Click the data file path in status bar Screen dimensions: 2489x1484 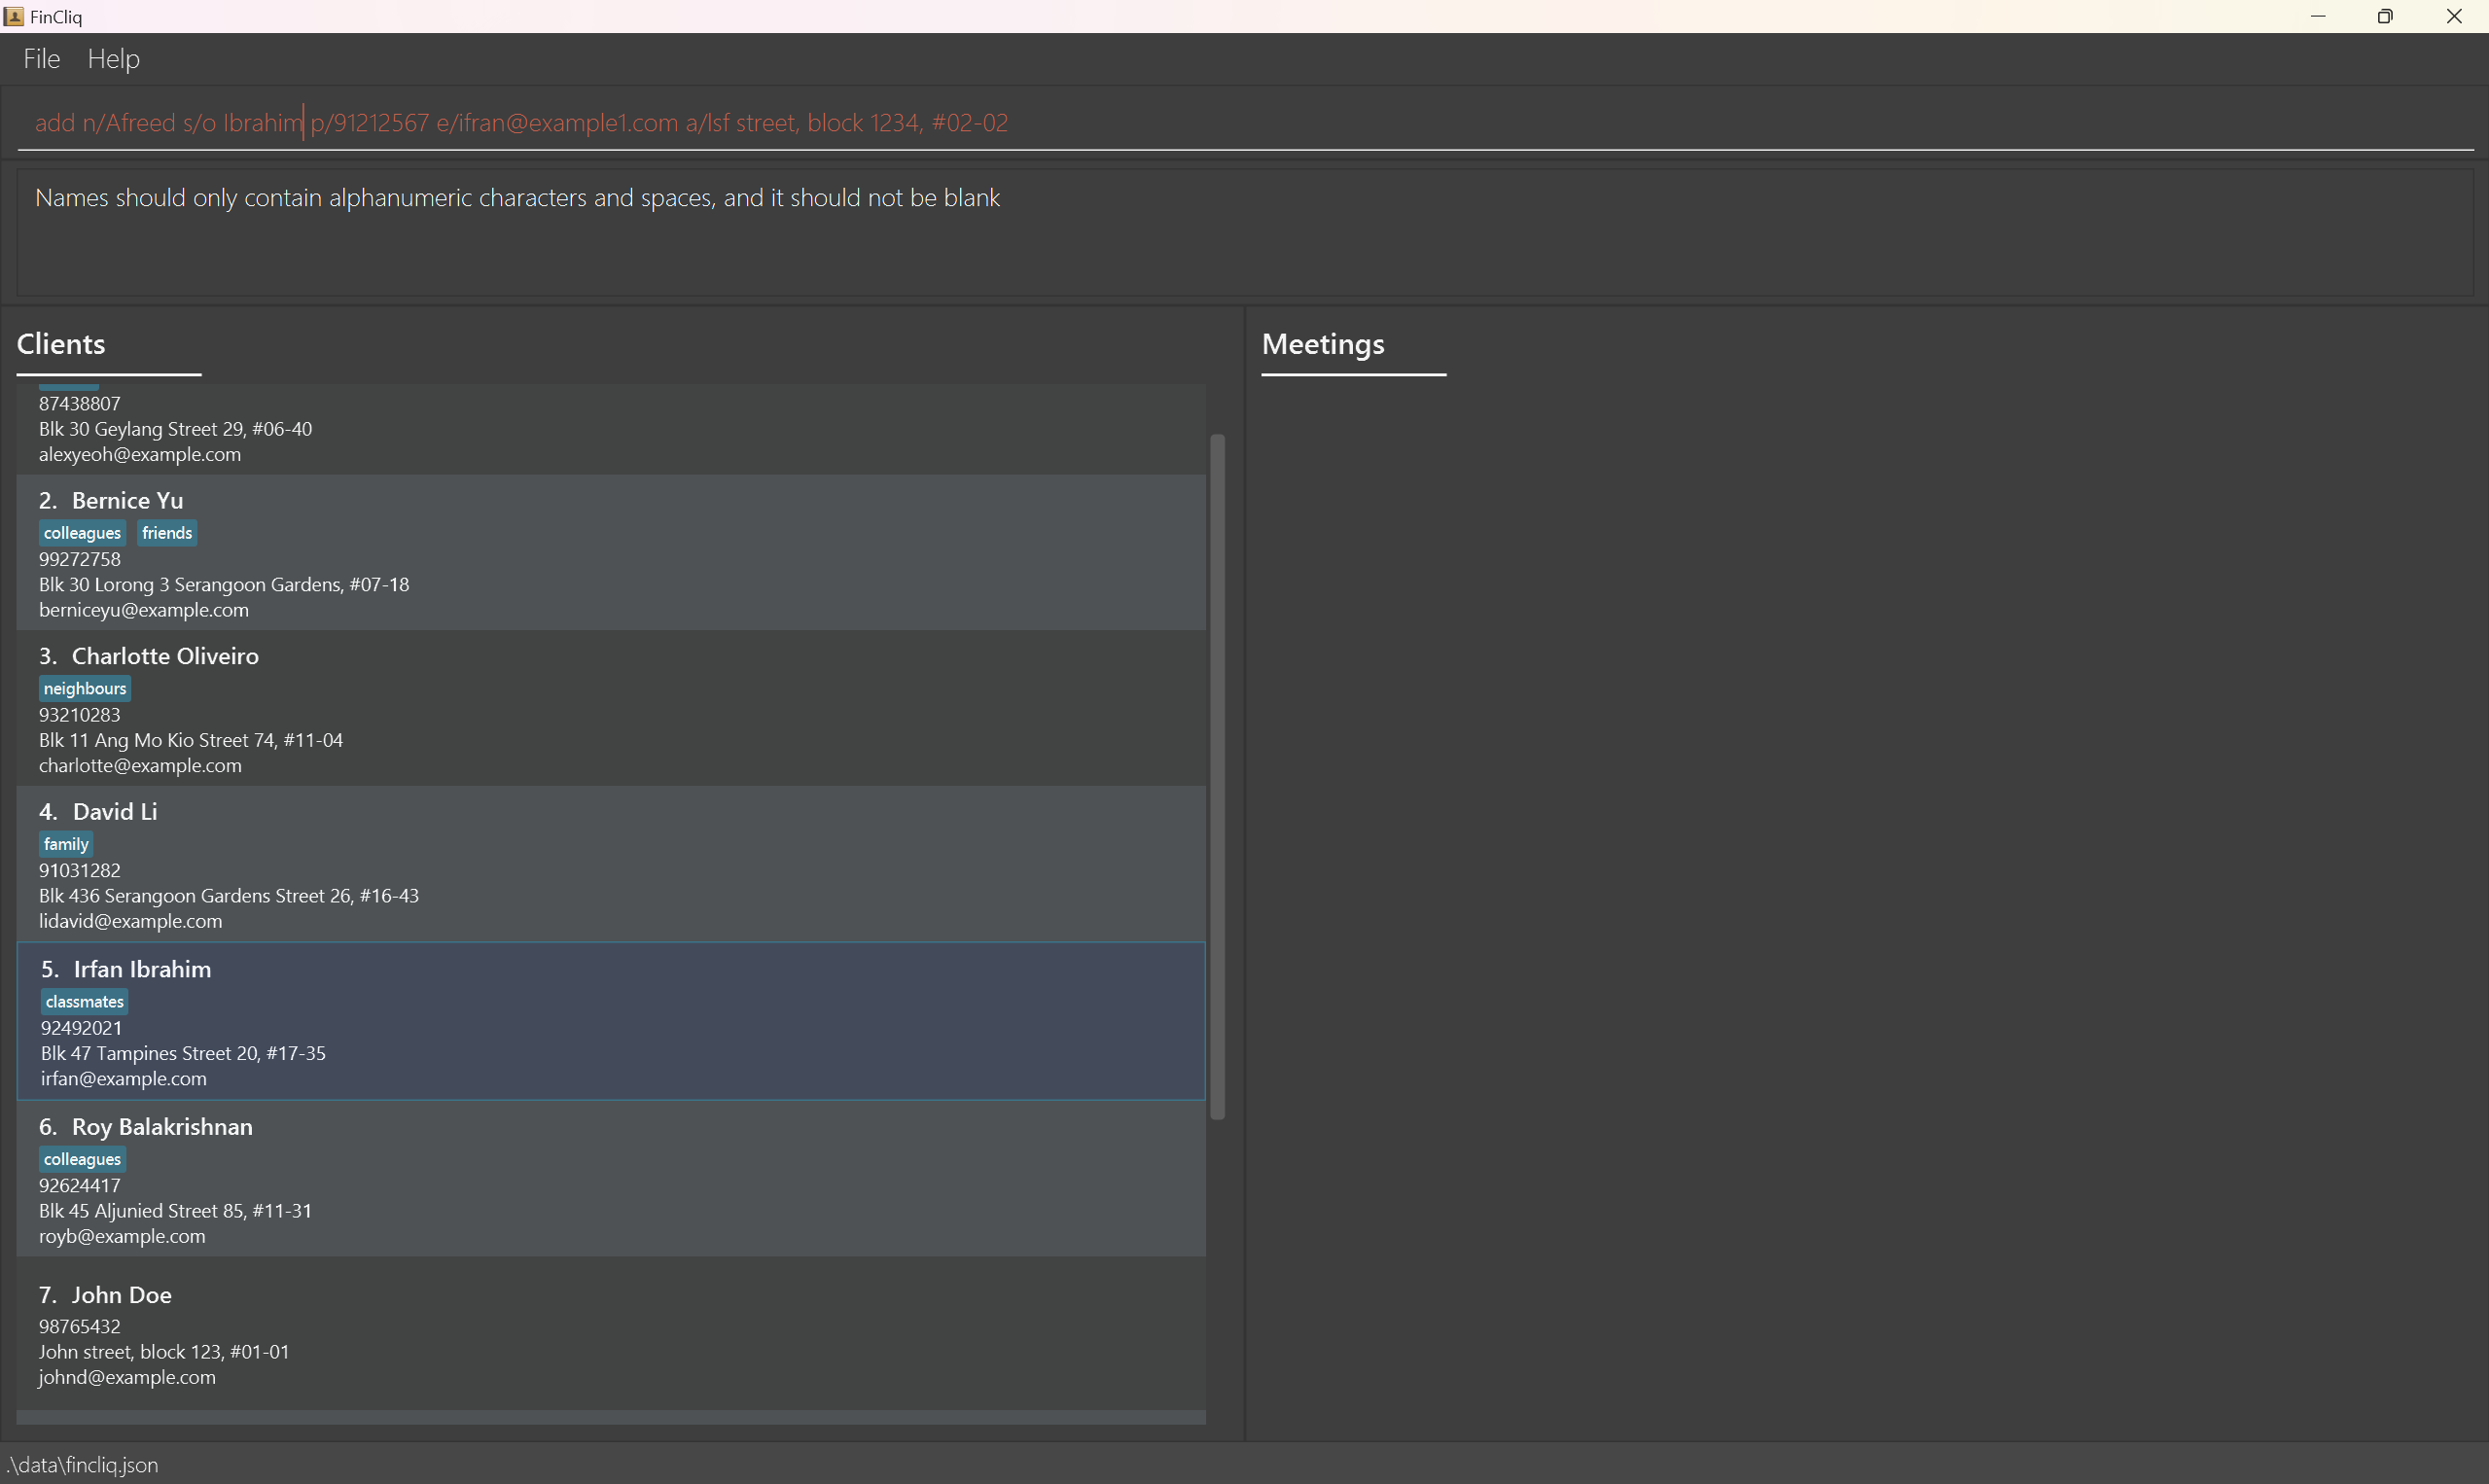(84, 1465)
